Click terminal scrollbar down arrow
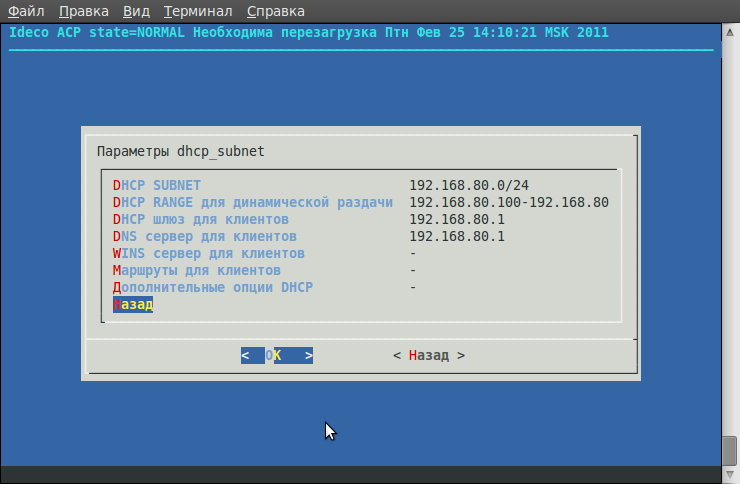The width and height of the screenshot is (740, 484). tap(730, 475)
